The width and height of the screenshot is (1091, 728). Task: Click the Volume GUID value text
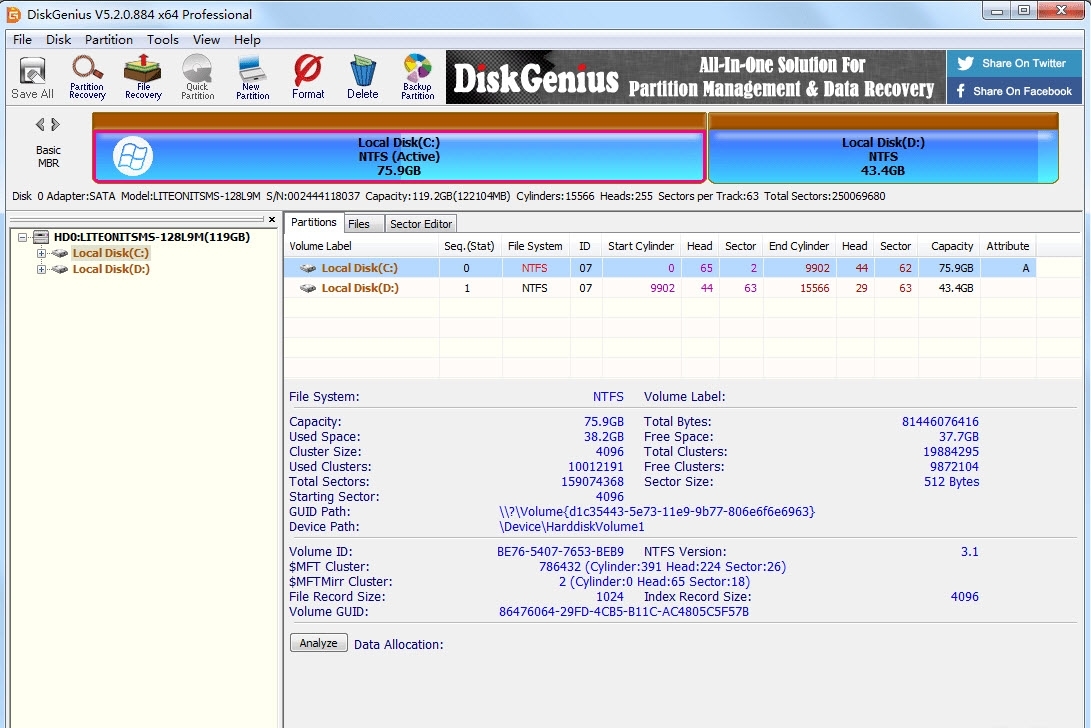click(623, 612)
